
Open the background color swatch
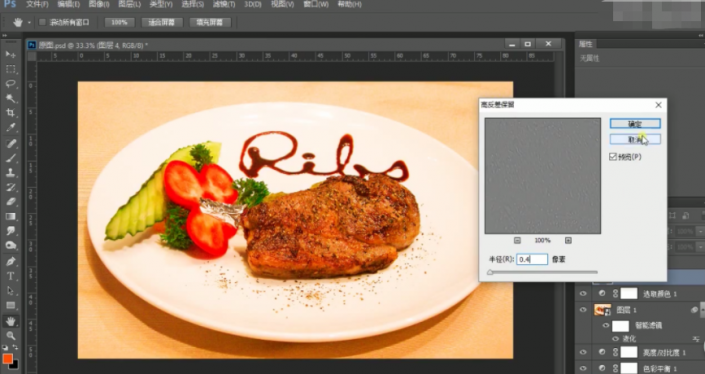(x=14, y=365)
